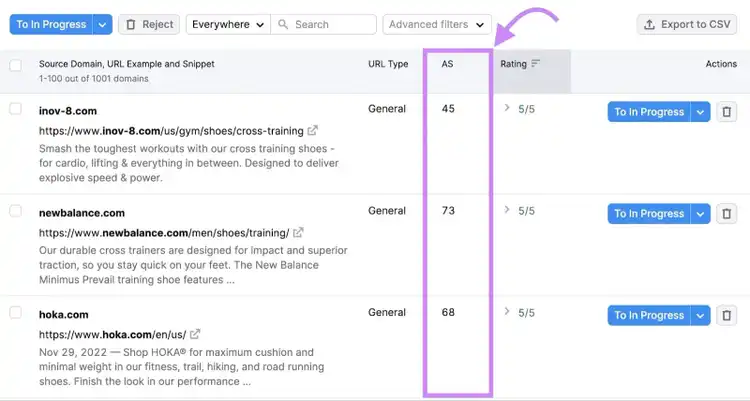Click the search magnifier icon
Image resolution: width=750 pixels, height=401 pixels.
click(283, 24)
